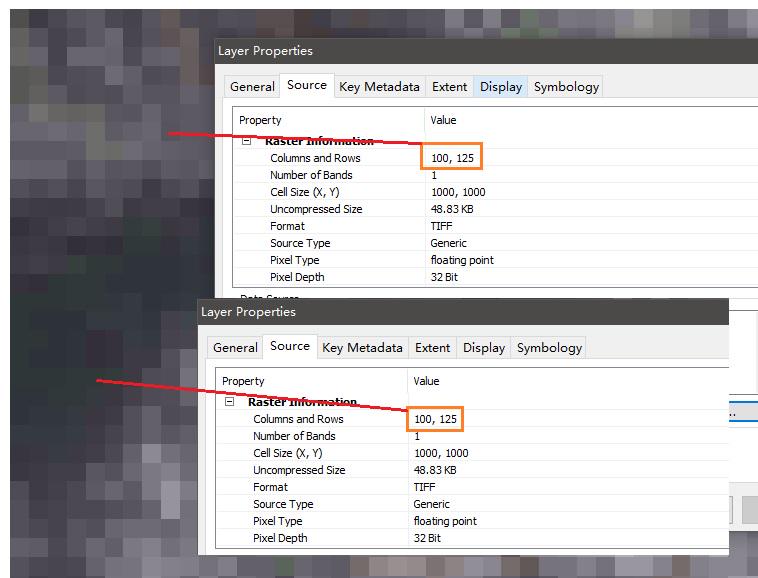Collapse Raster Information group in lower window

point(230,402)
